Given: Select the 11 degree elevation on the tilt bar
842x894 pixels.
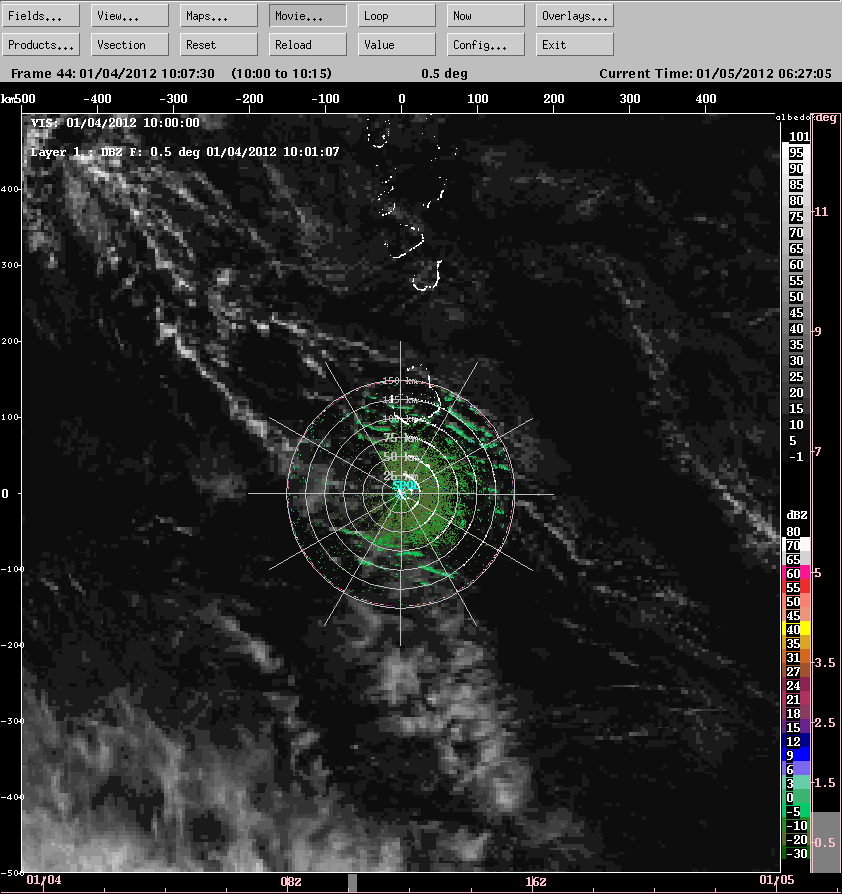Looking at the screenshot, I should 822,211.
